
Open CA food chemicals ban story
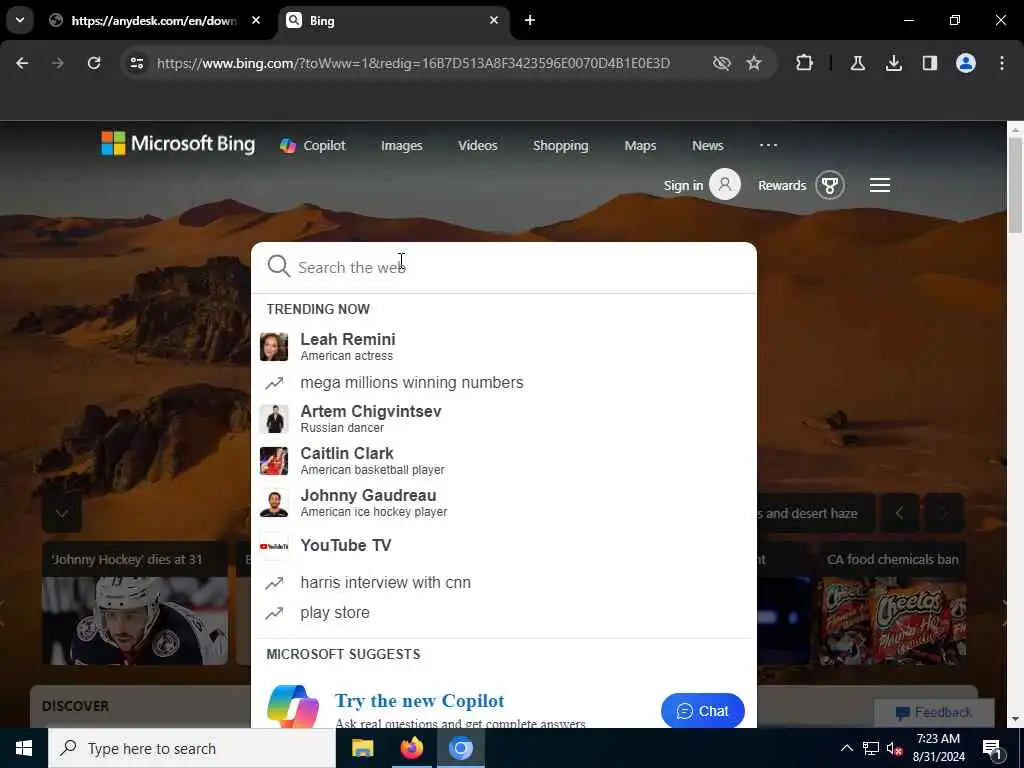892,603
